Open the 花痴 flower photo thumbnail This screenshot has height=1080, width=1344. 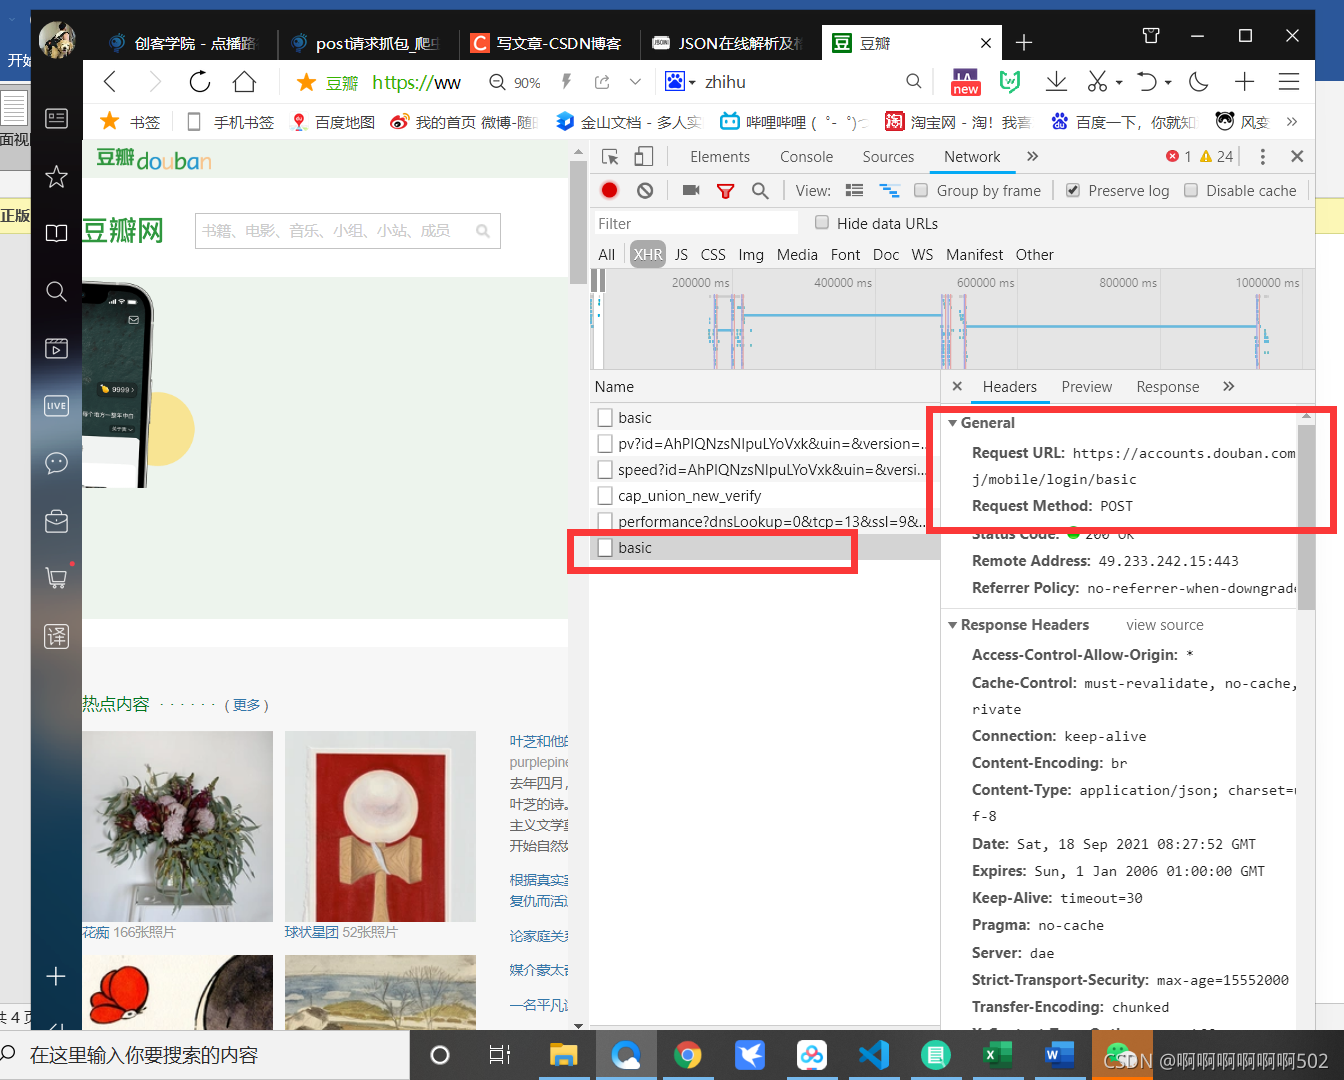[x=177, y=826]
